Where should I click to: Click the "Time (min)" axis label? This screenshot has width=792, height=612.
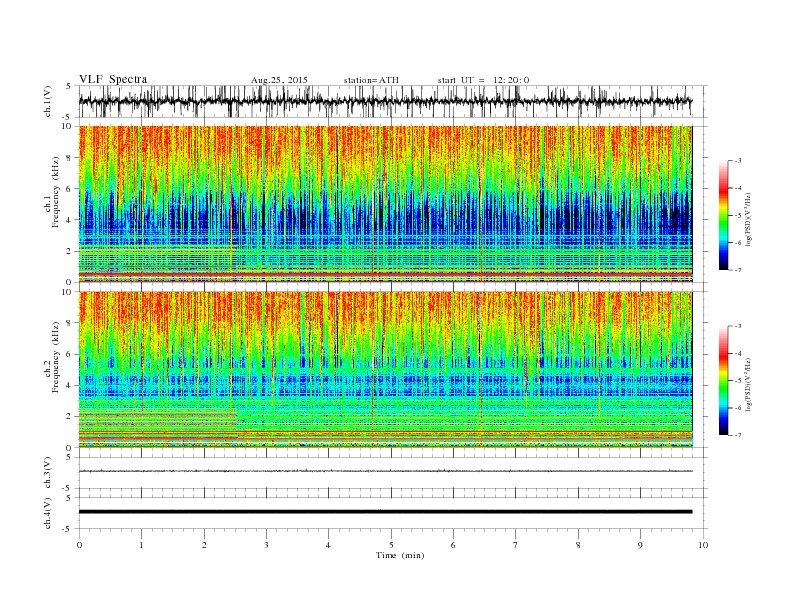tap(400, 555)
